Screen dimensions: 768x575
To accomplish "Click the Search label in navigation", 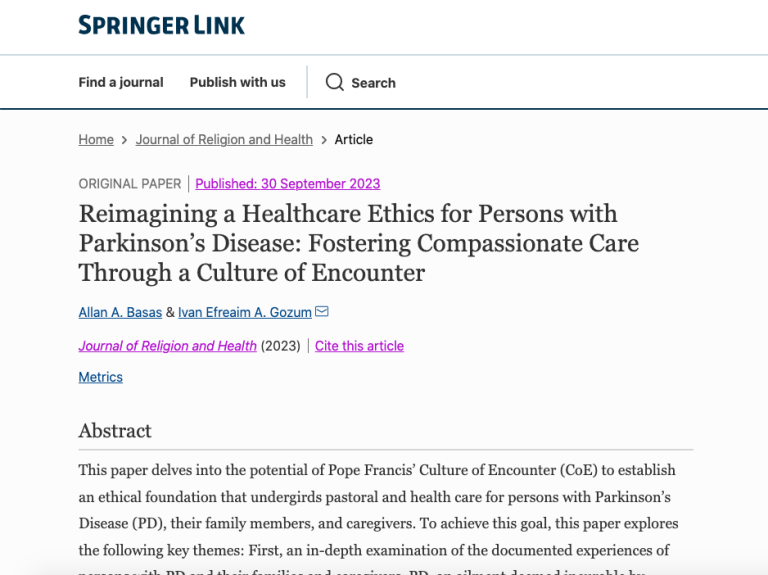I will pos(373,83).
